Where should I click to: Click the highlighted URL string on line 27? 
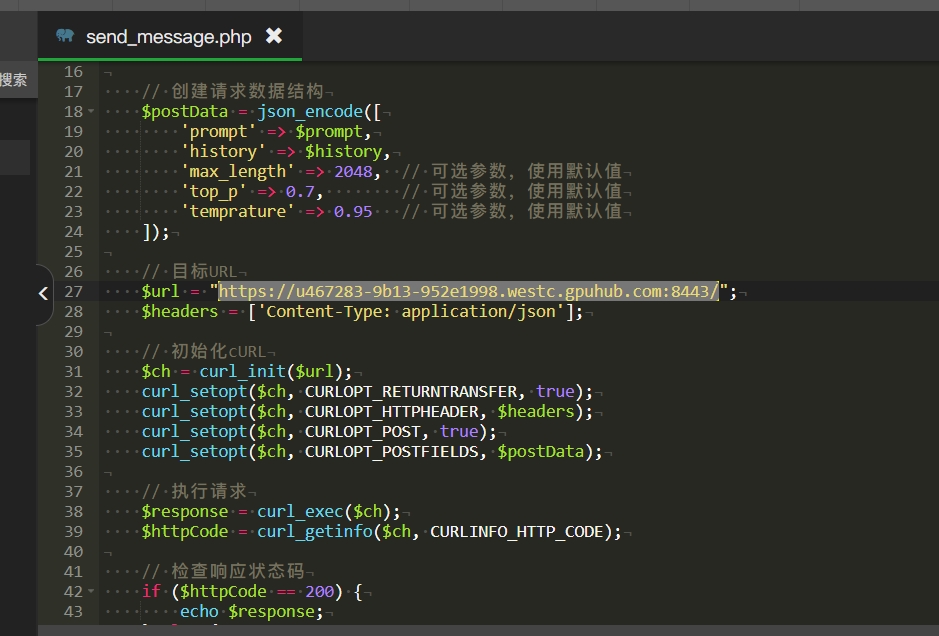tap(468, 291)
